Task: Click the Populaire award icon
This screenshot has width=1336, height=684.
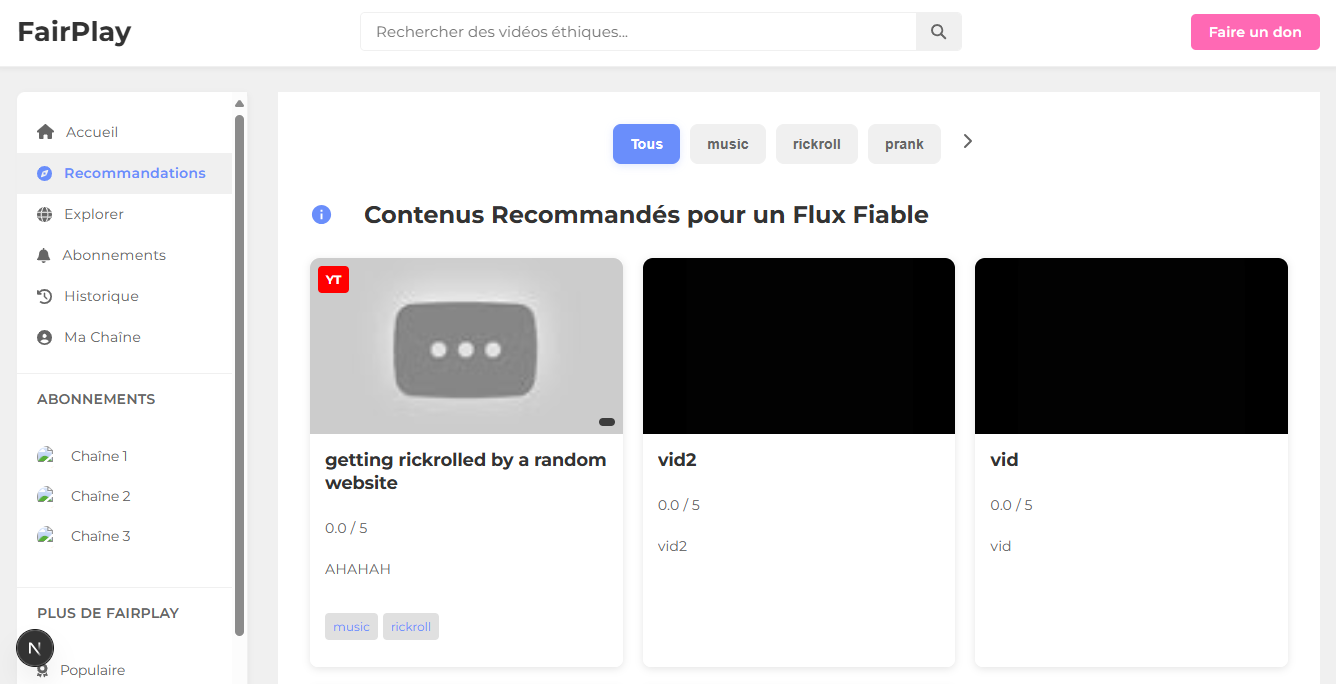Action: pyautogui.click(x=43, y=670)
